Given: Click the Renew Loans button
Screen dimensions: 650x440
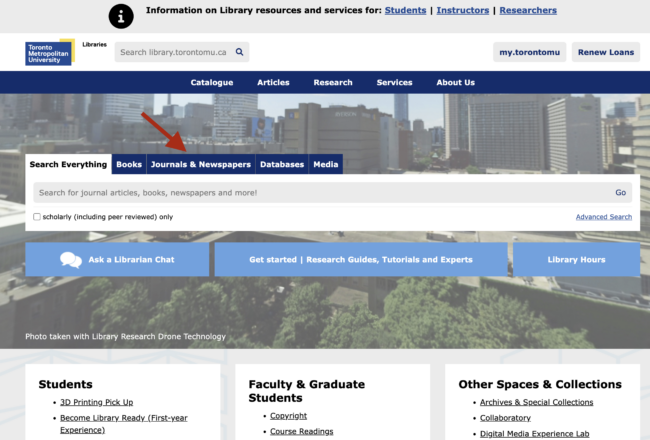Looking at the screenshot, I should click(x=606, y=52).
